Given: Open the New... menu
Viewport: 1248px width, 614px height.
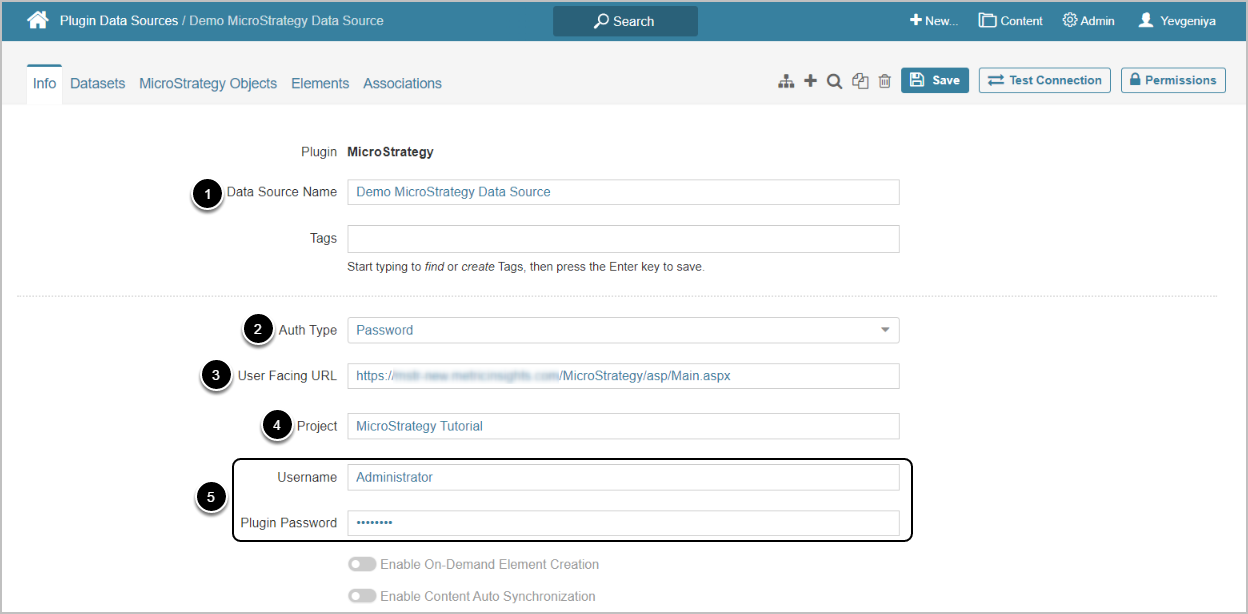Looking at the screenshot, I should tap(933, 20).
